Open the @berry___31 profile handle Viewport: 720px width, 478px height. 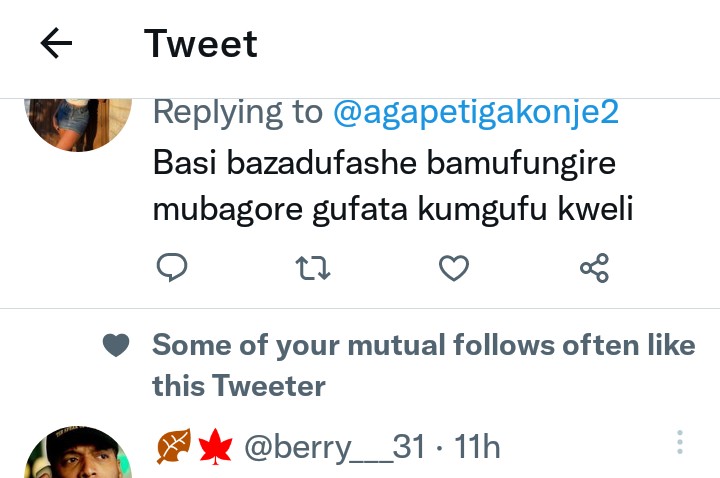(x=336, y=447)
